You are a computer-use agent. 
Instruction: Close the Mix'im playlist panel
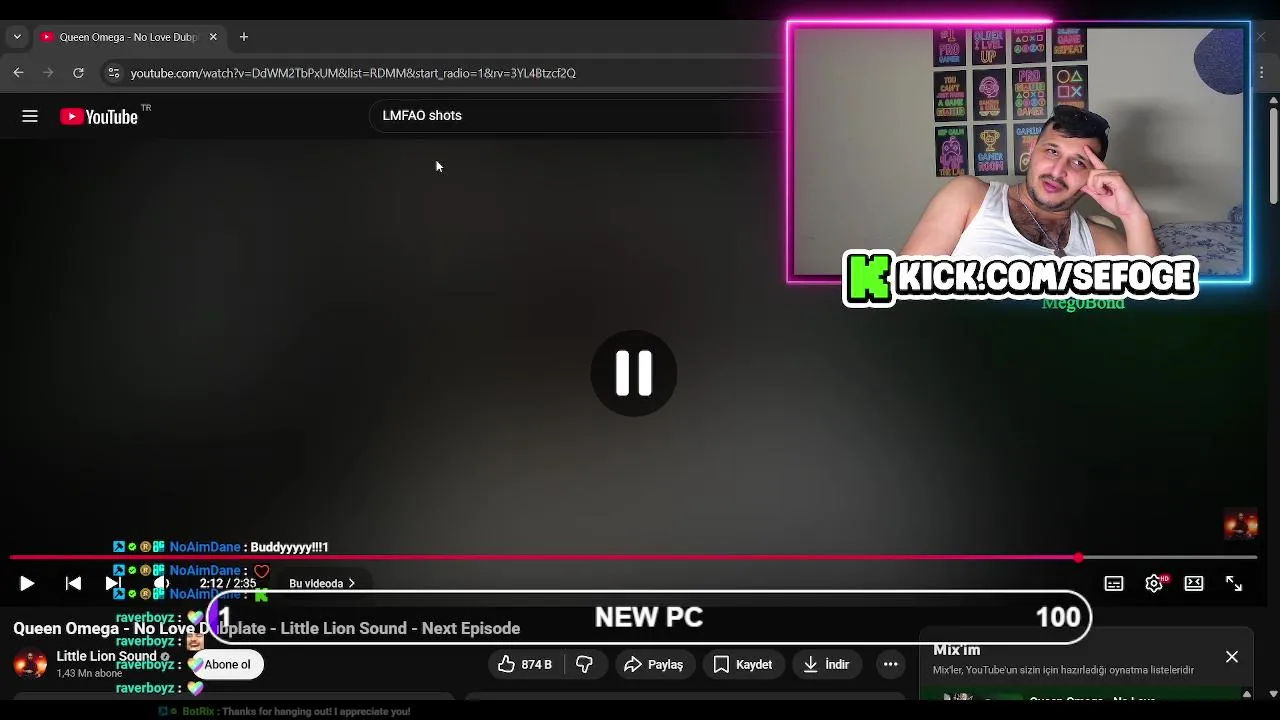pos(1232,657)
